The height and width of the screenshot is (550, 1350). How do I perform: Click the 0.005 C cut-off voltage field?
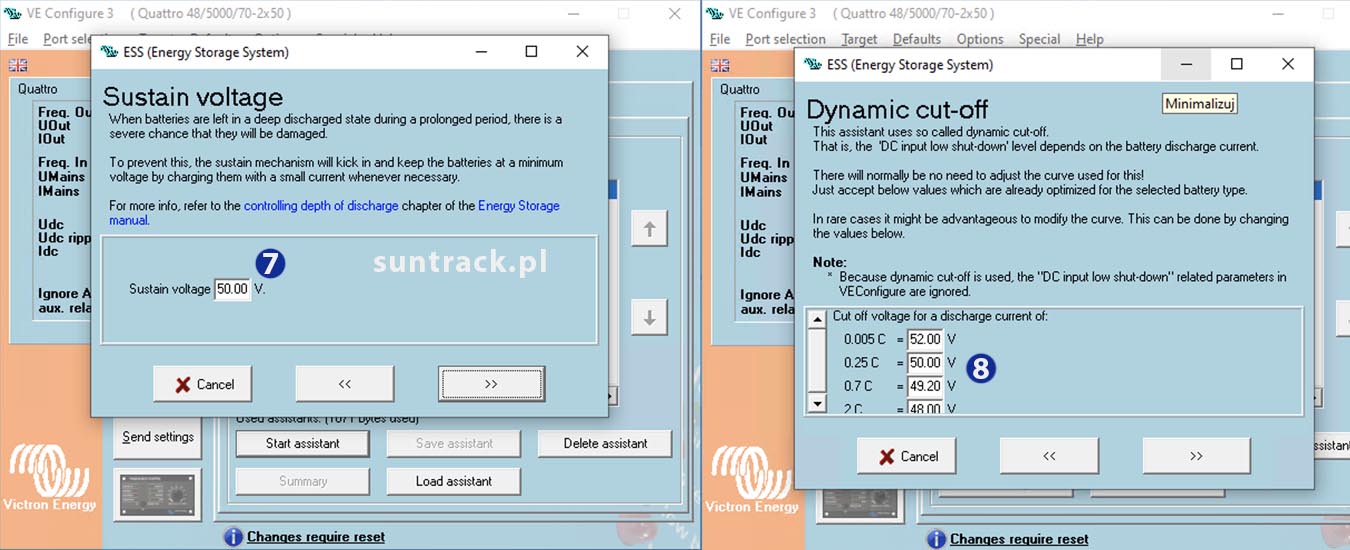[x=925, y=340]
